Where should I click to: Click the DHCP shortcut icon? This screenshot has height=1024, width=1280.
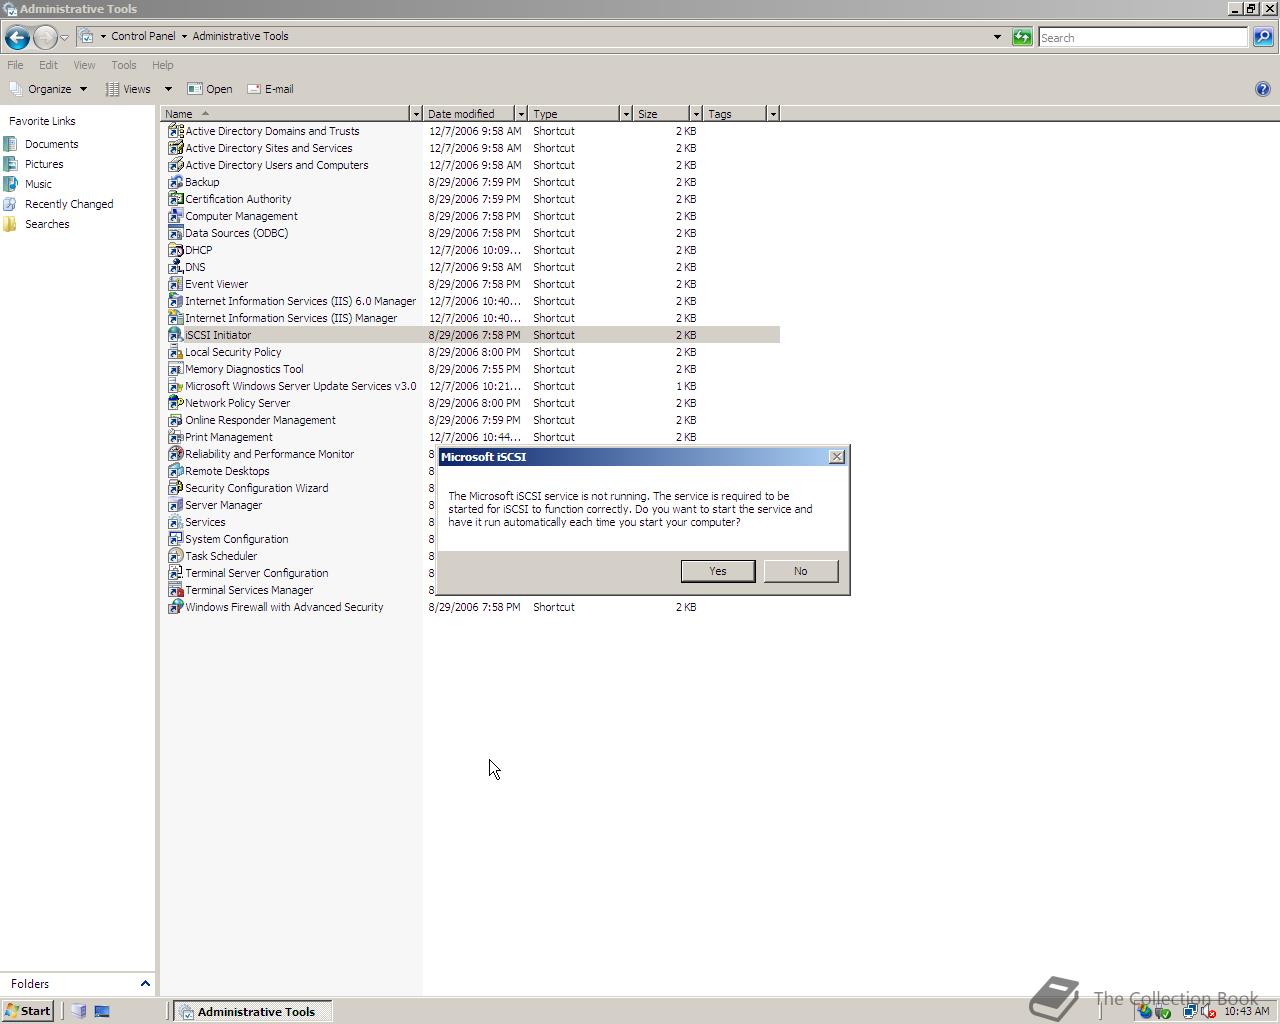(175, 250)
